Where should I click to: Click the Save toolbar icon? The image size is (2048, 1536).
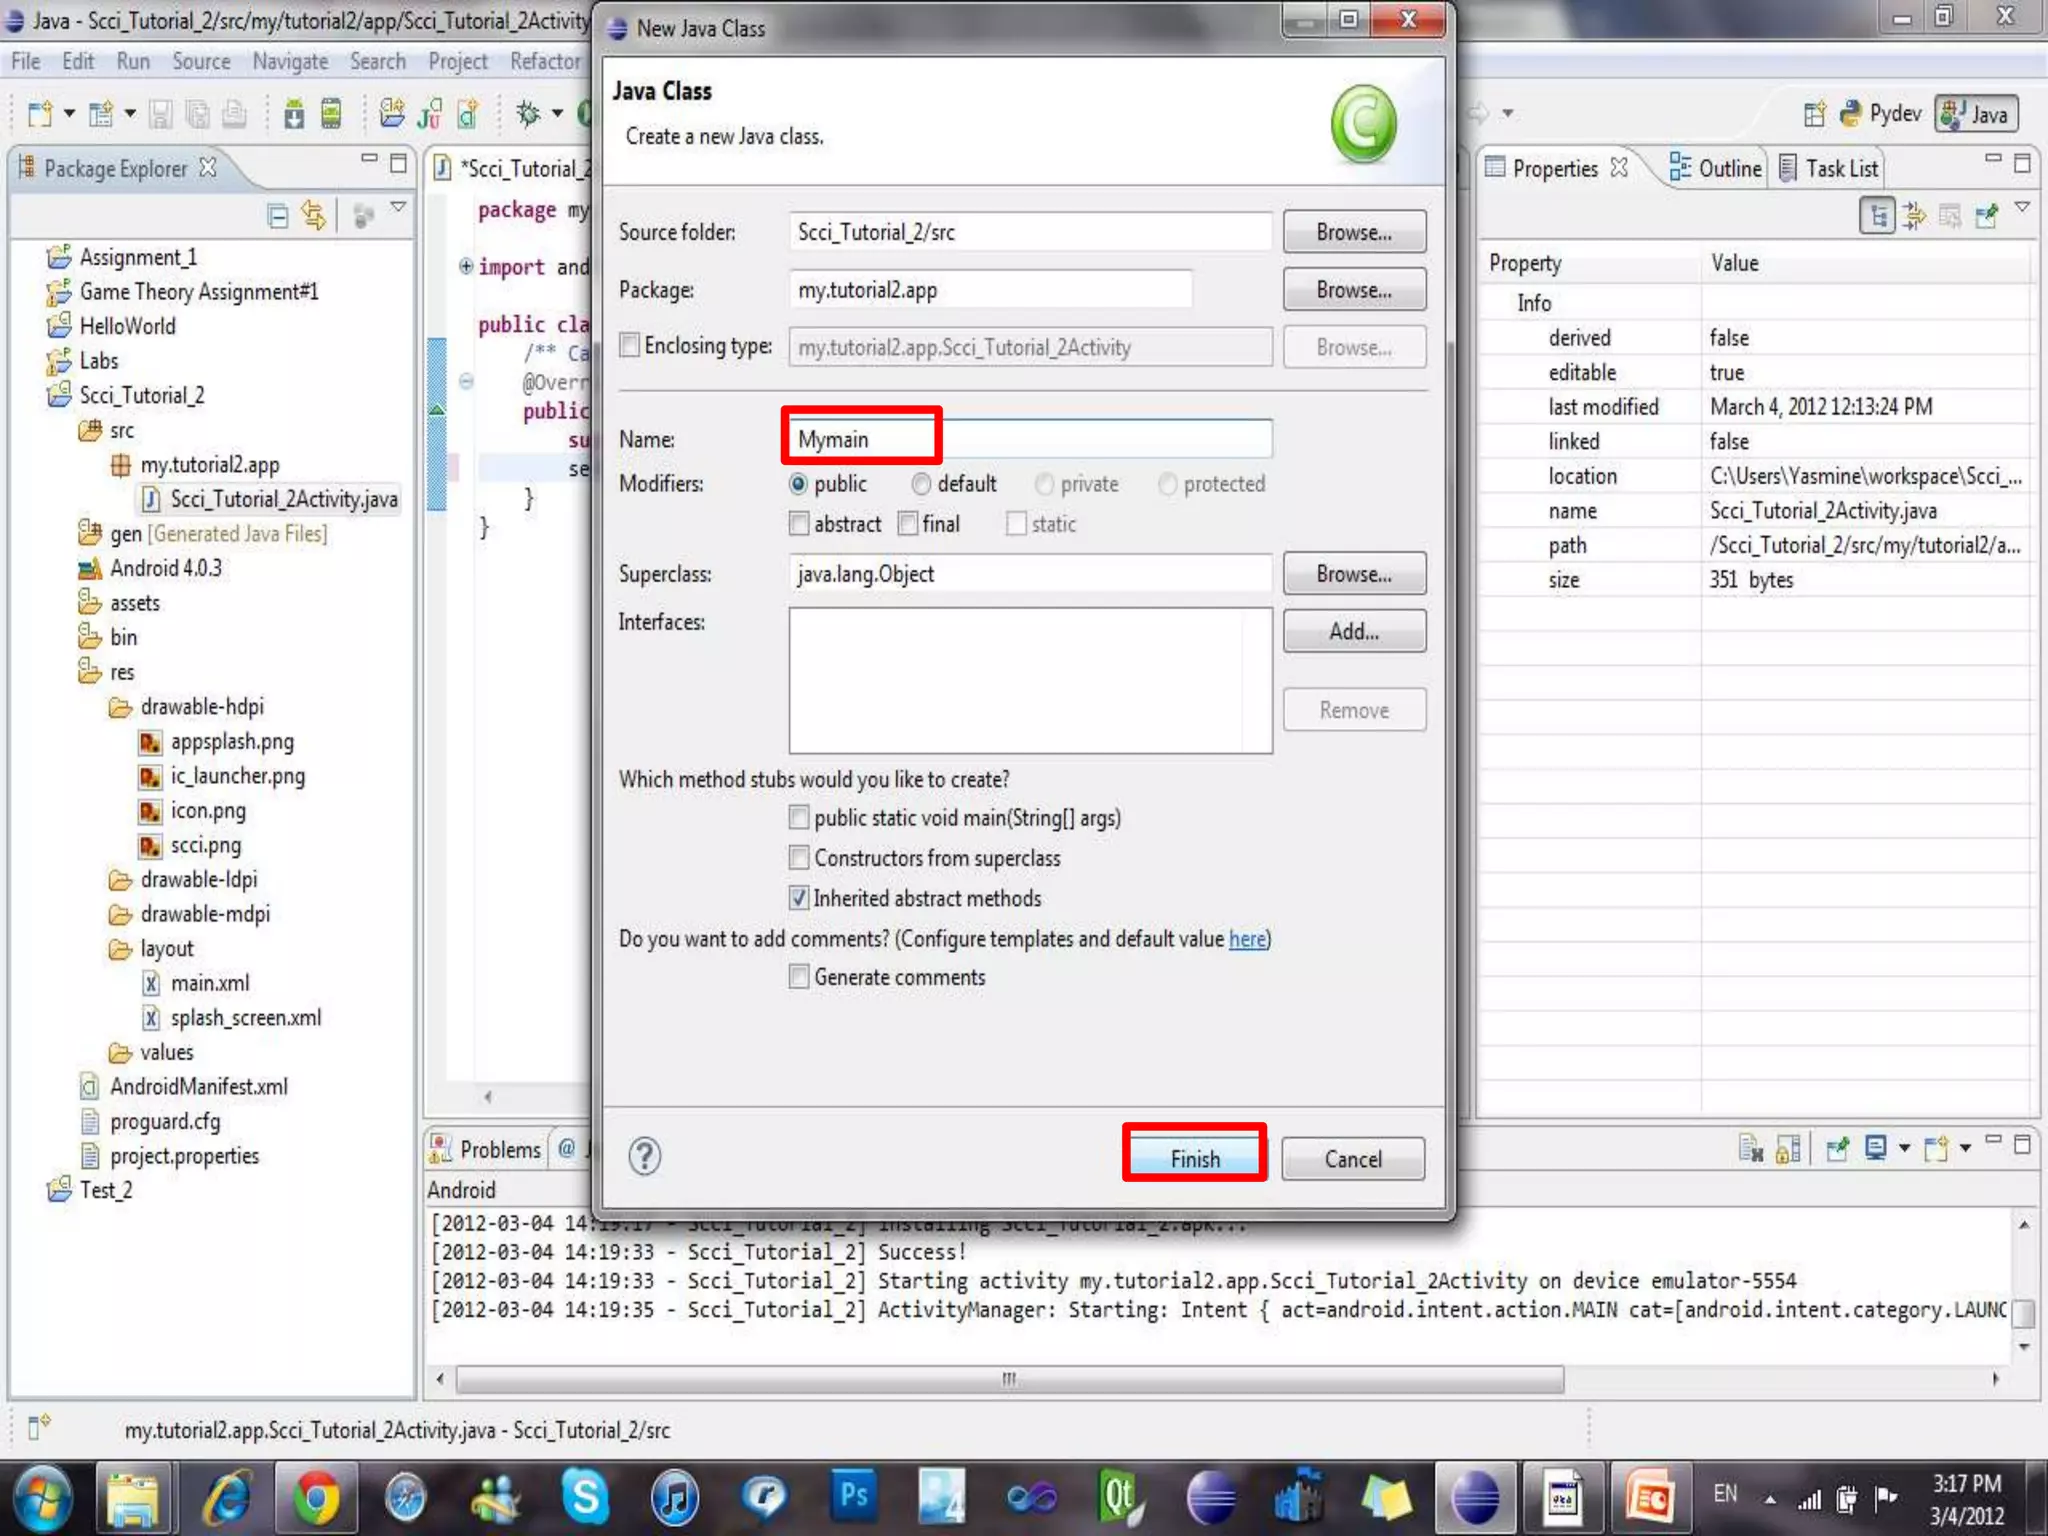click(160, 114)
